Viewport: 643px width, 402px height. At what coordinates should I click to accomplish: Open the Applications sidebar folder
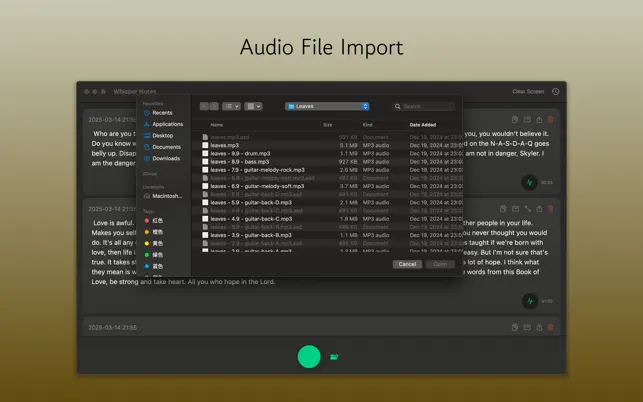166,124
